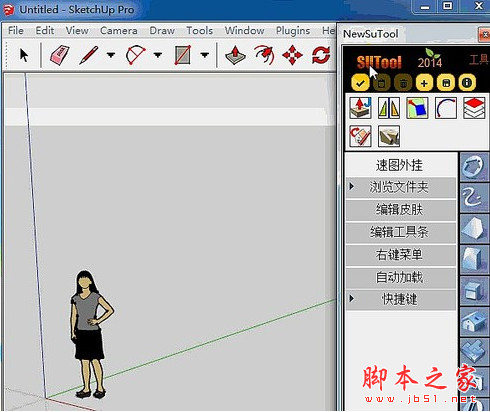Open the Camera menu
Viewport: 490px width, 412px height.
[119, 31]
